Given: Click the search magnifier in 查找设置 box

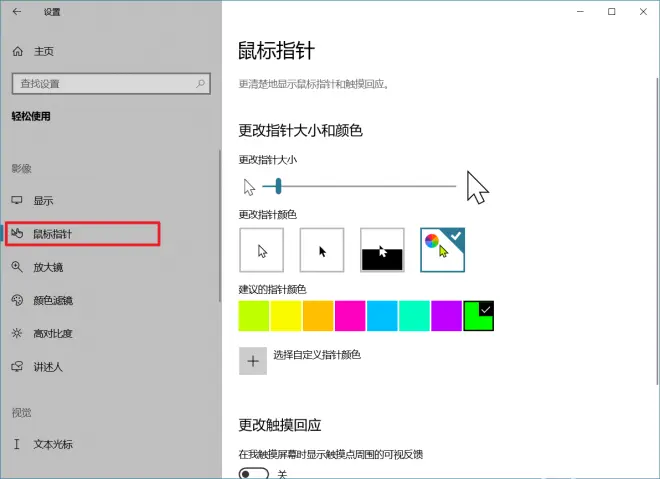Looking at the screenshot, I should 200,83.
